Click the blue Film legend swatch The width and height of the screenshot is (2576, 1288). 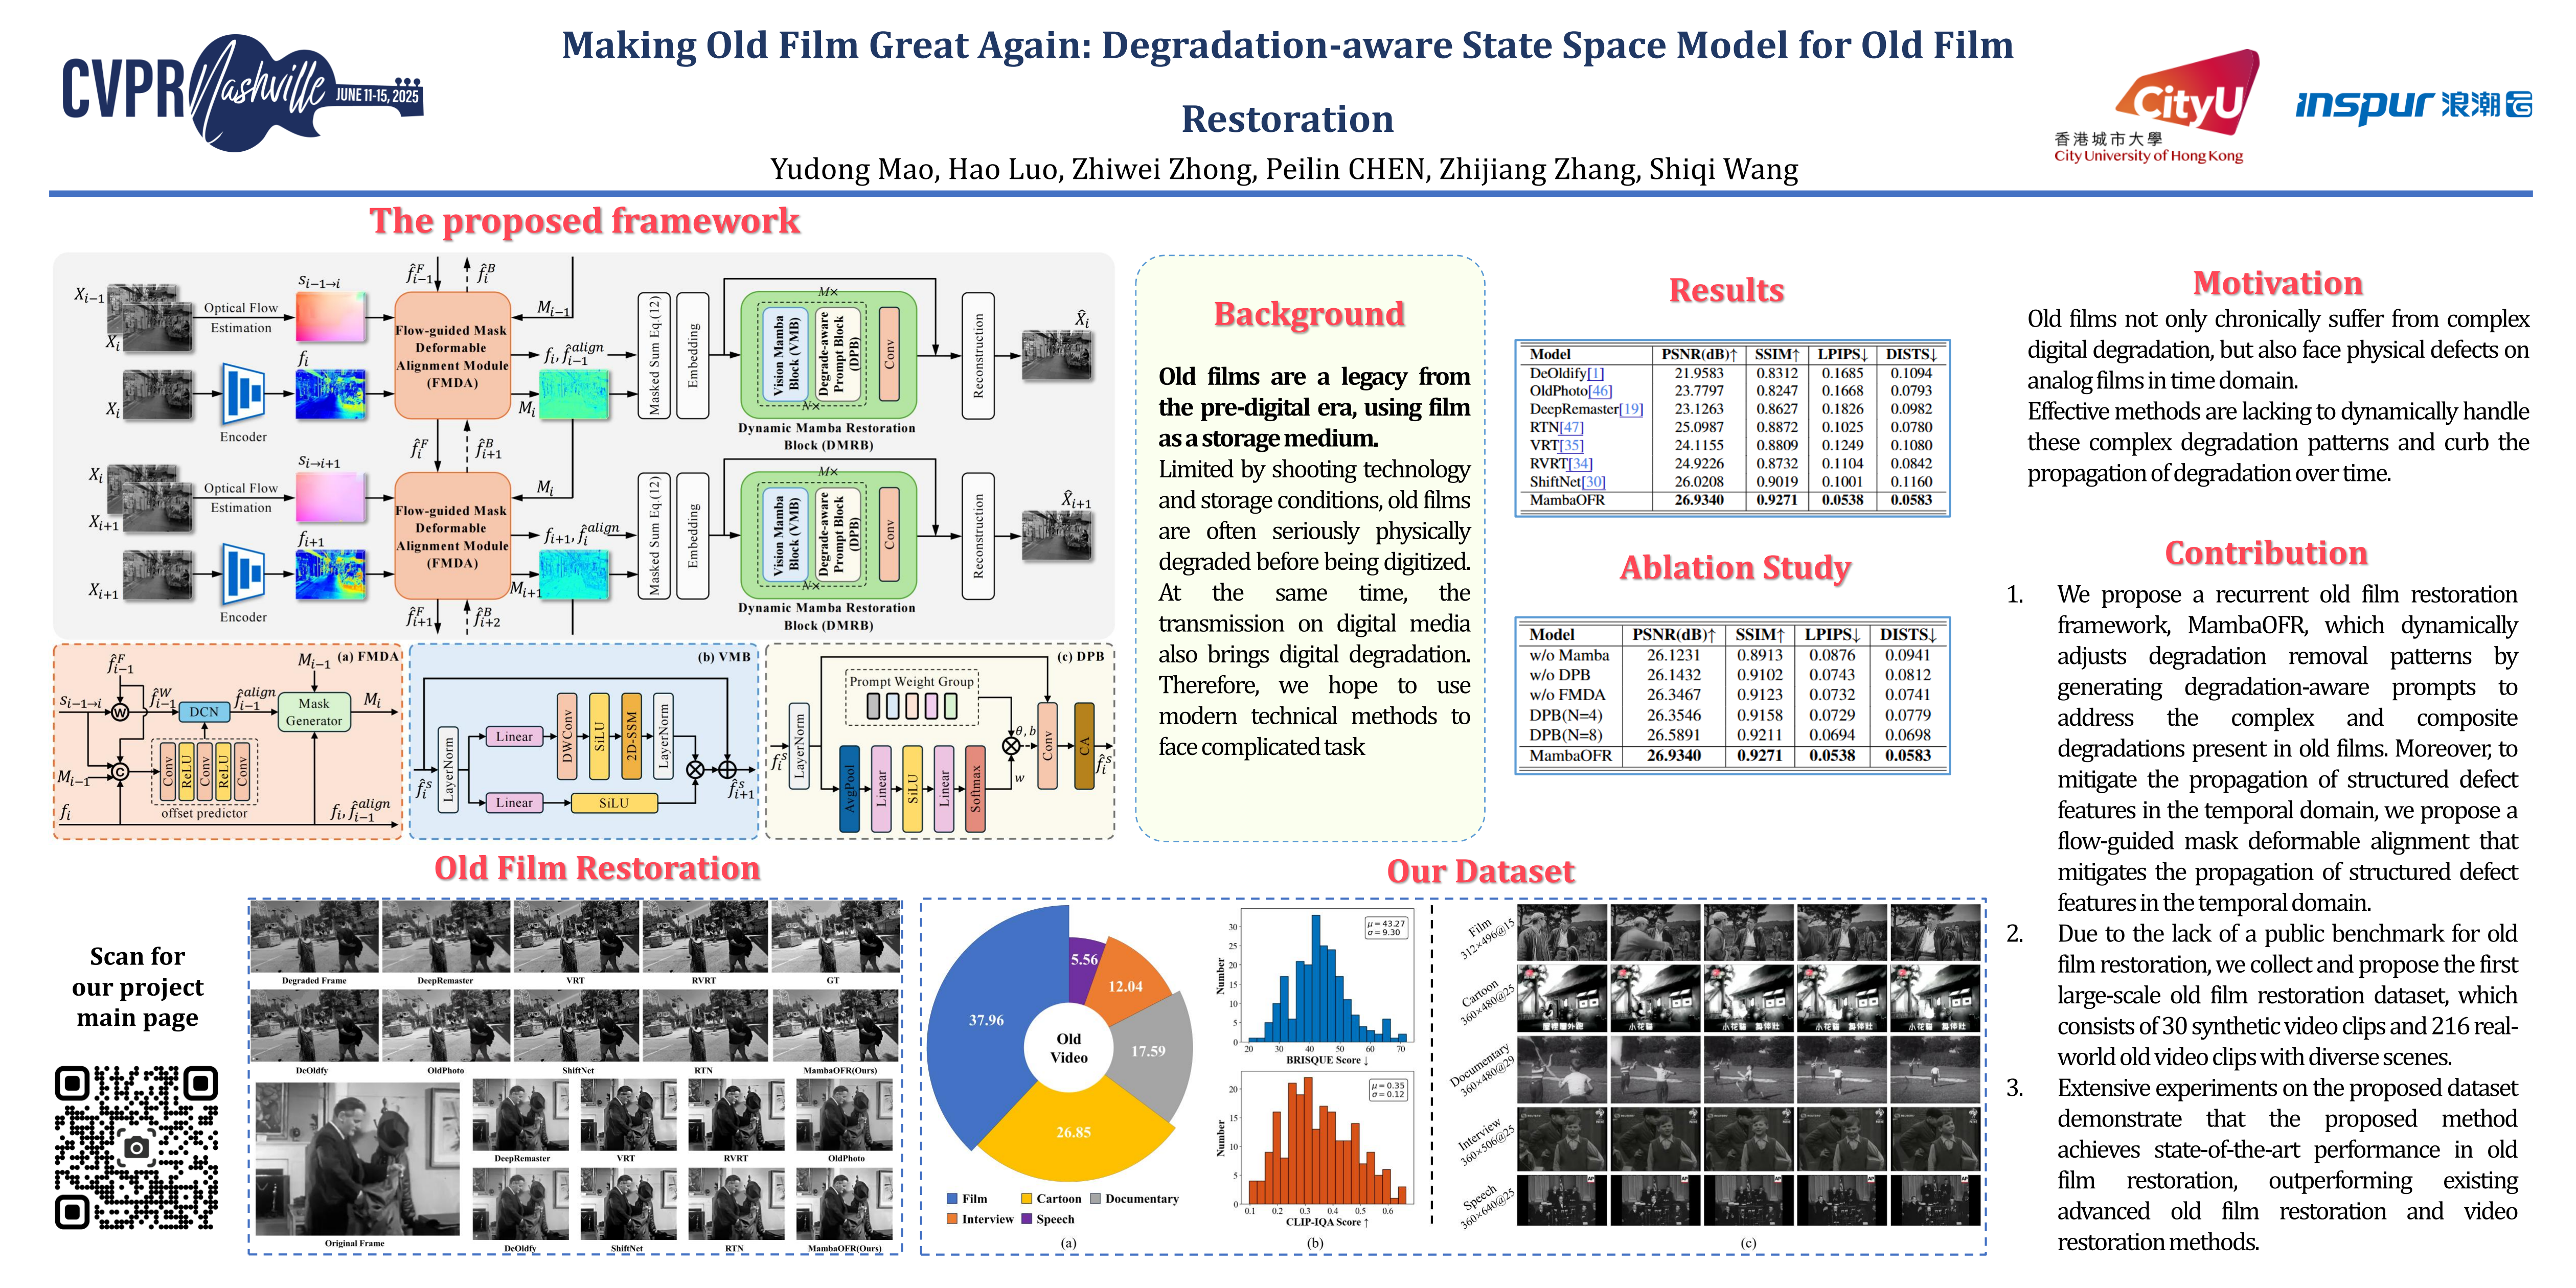(x=952, y=1198)
